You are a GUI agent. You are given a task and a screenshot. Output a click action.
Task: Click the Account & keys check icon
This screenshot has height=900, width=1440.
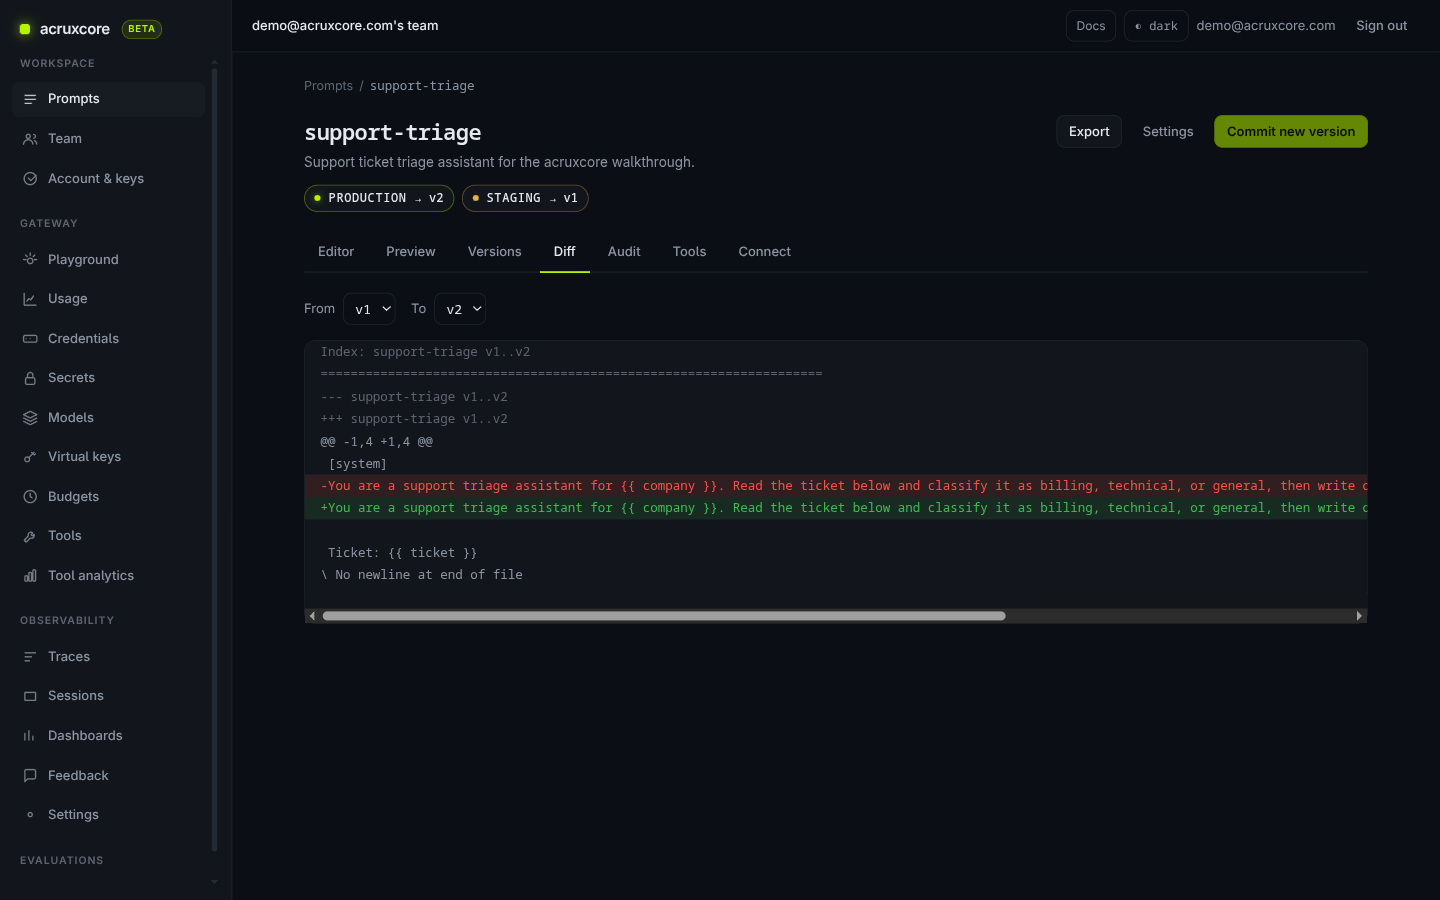[x=30, y=179]
